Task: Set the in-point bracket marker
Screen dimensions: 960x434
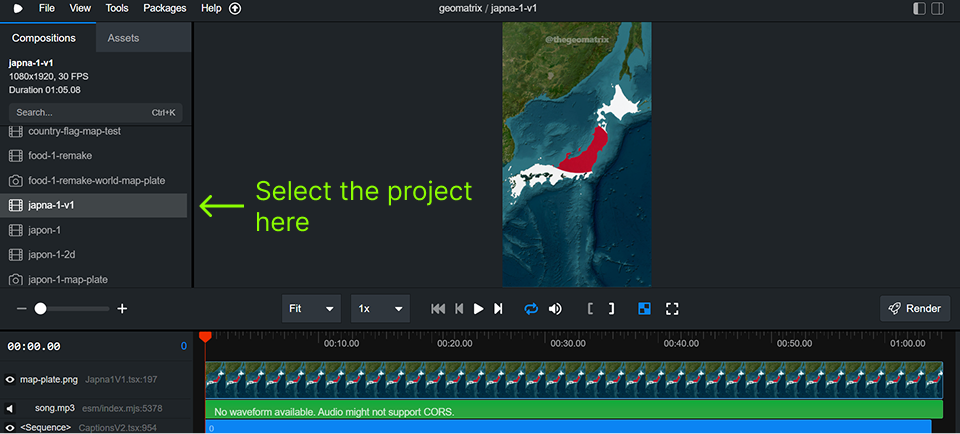Action: point(590,309)
